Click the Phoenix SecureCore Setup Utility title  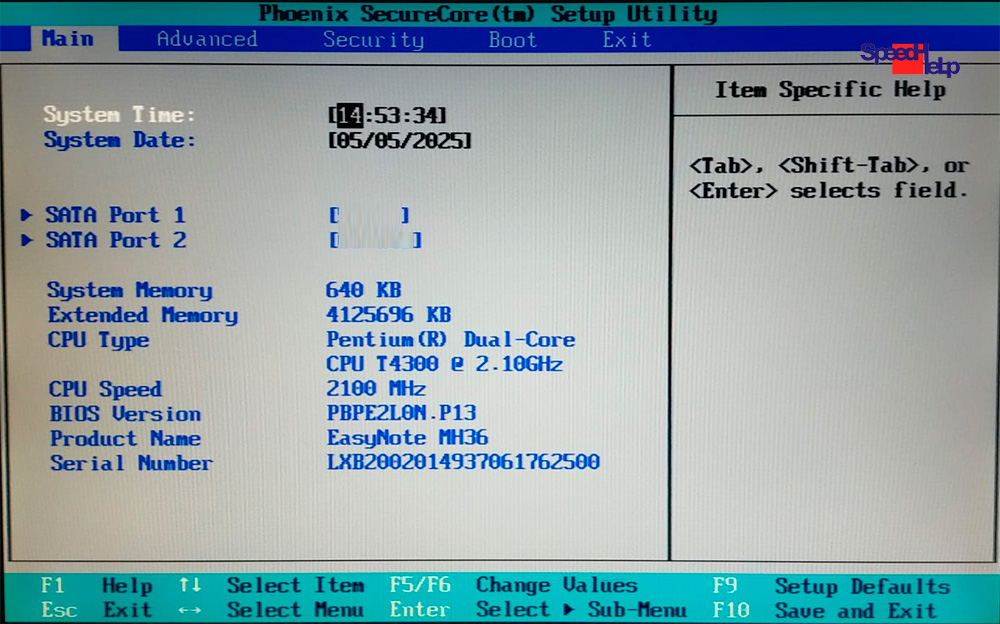488,13
